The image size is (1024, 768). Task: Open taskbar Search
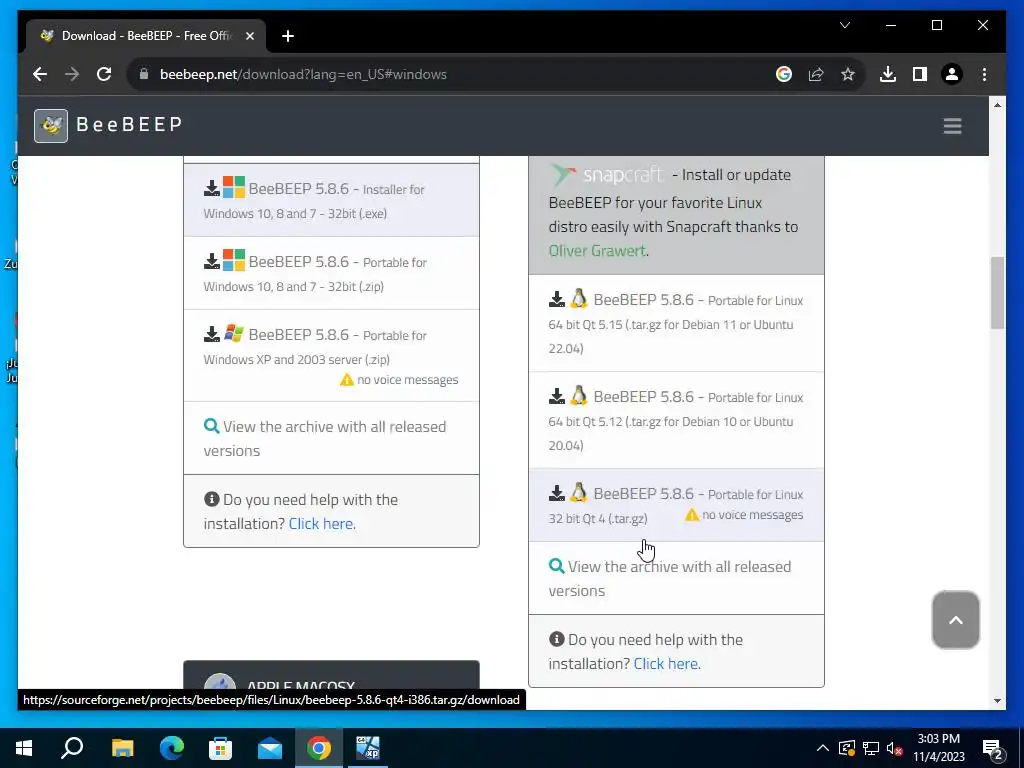click(x=72, y=748)
